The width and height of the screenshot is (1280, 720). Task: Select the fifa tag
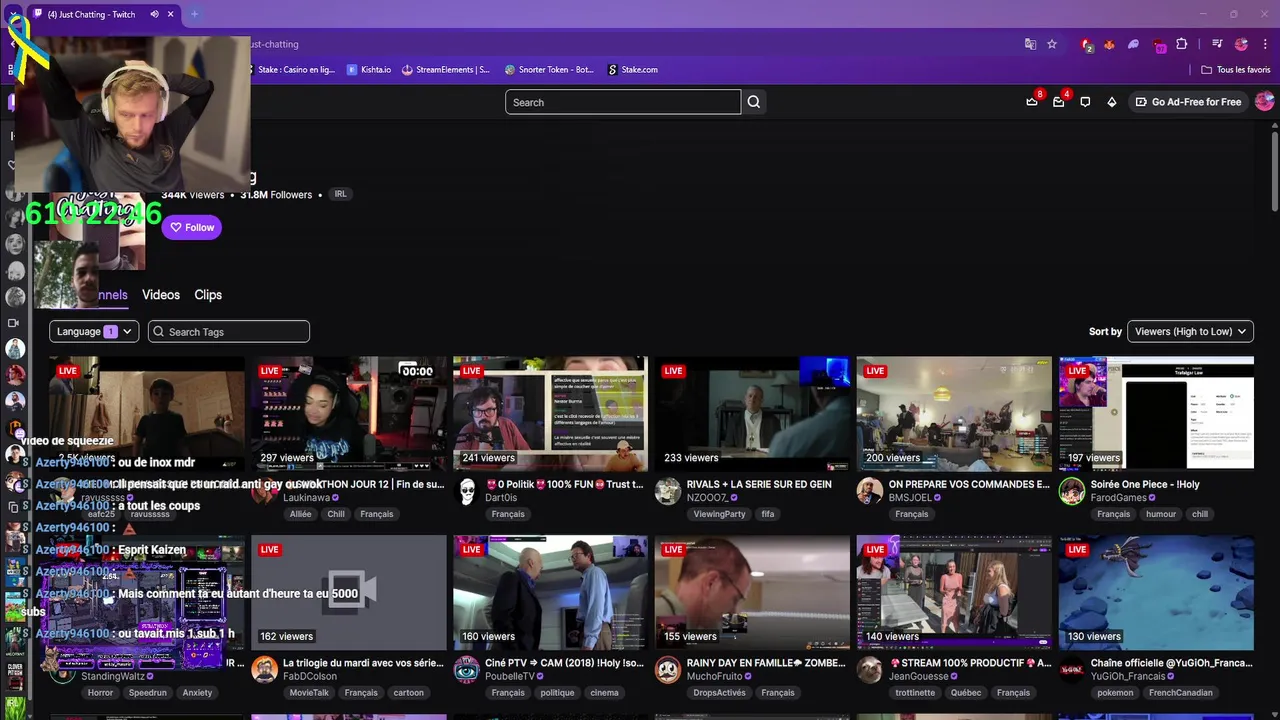click(768, 514)
